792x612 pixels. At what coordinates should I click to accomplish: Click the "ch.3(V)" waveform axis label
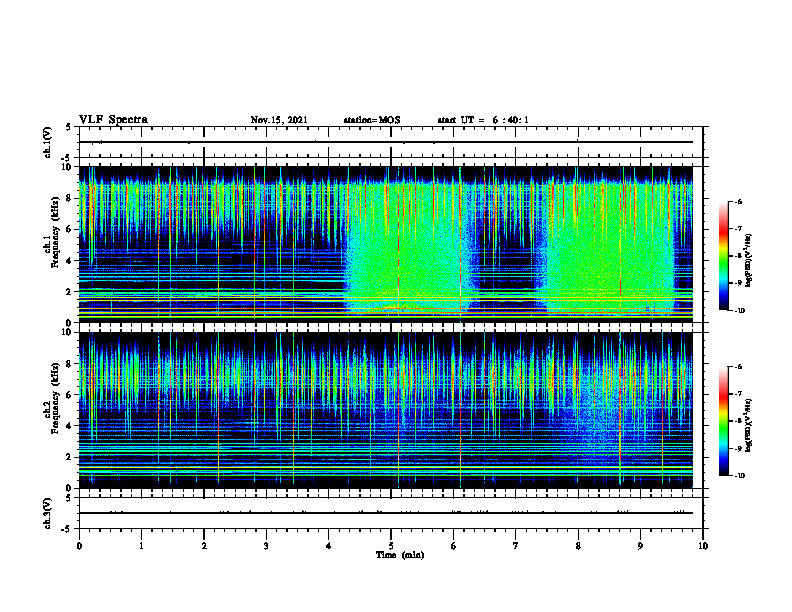(48, 513)
